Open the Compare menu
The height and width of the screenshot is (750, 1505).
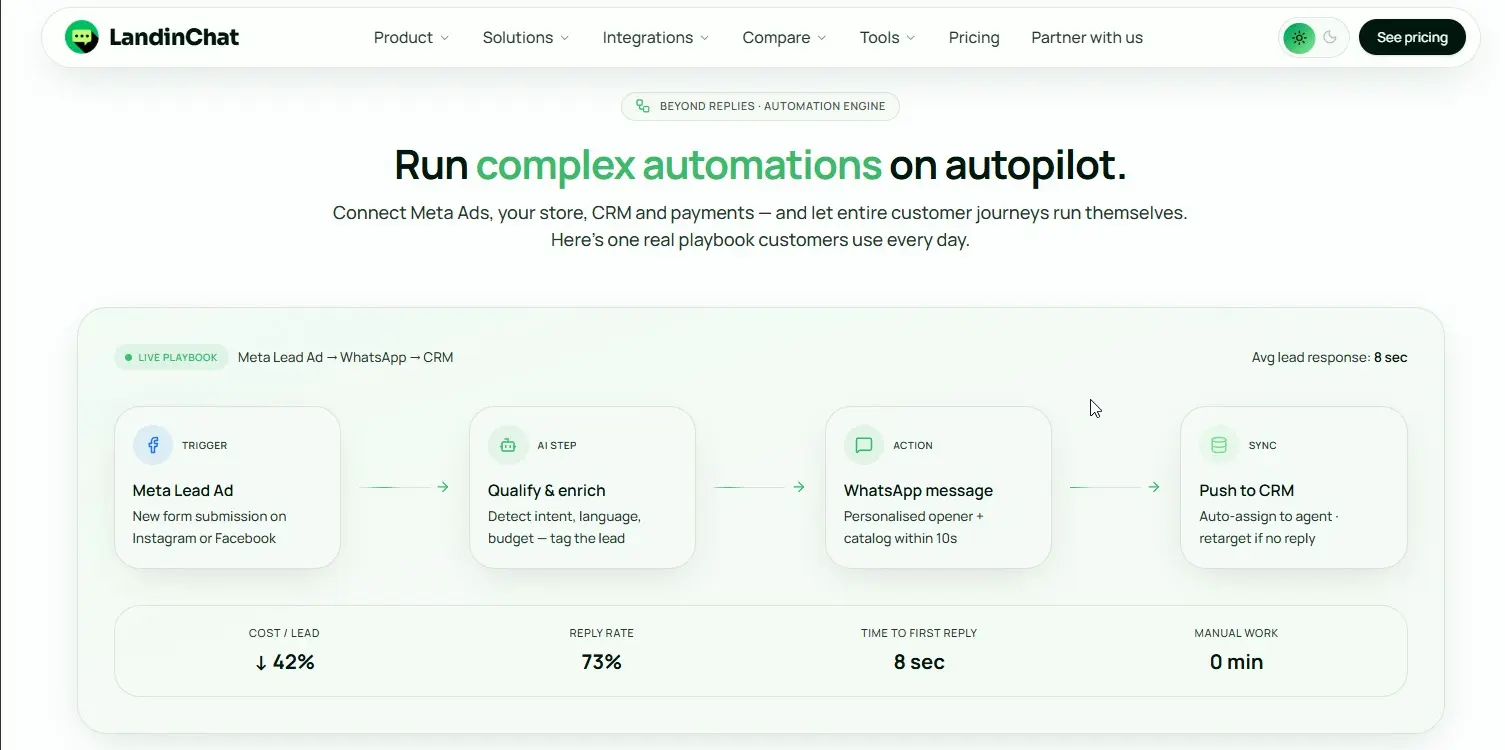point(785,38)
